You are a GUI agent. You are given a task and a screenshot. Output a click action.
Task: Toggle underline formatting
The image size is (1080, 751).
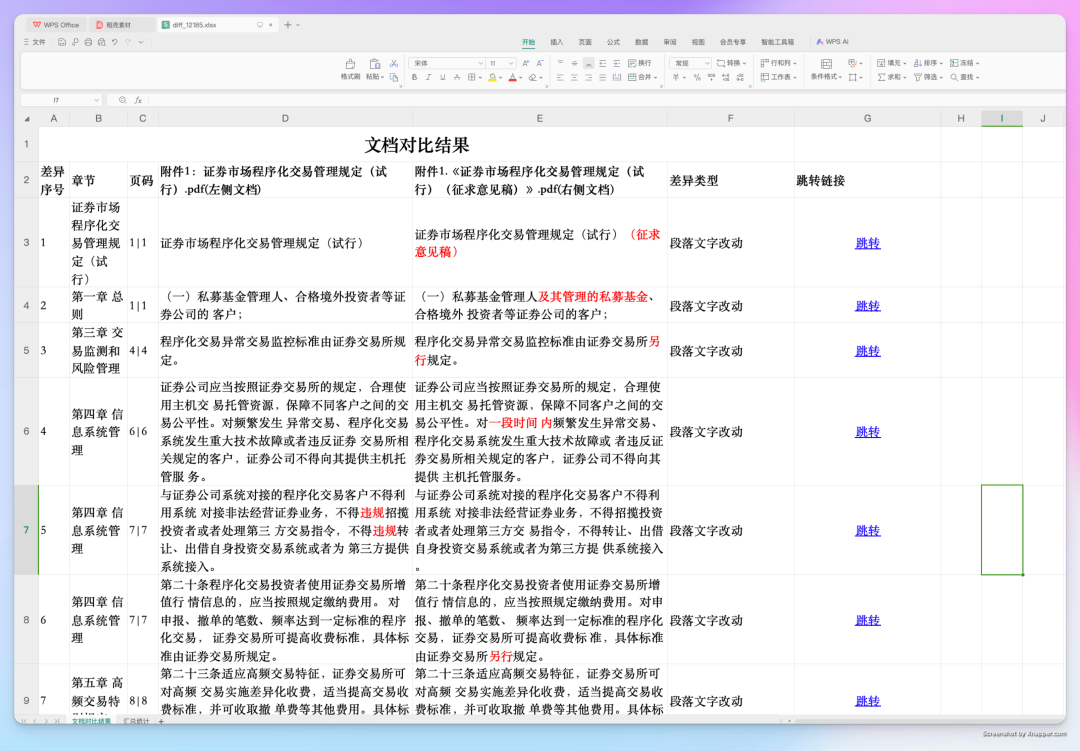click(x=442, y=77)
